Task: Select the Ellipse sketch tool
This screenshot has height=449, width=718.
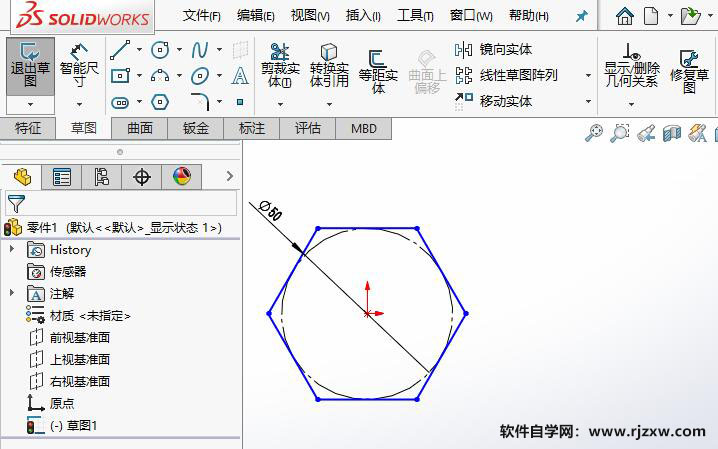Action: point(200,76)
